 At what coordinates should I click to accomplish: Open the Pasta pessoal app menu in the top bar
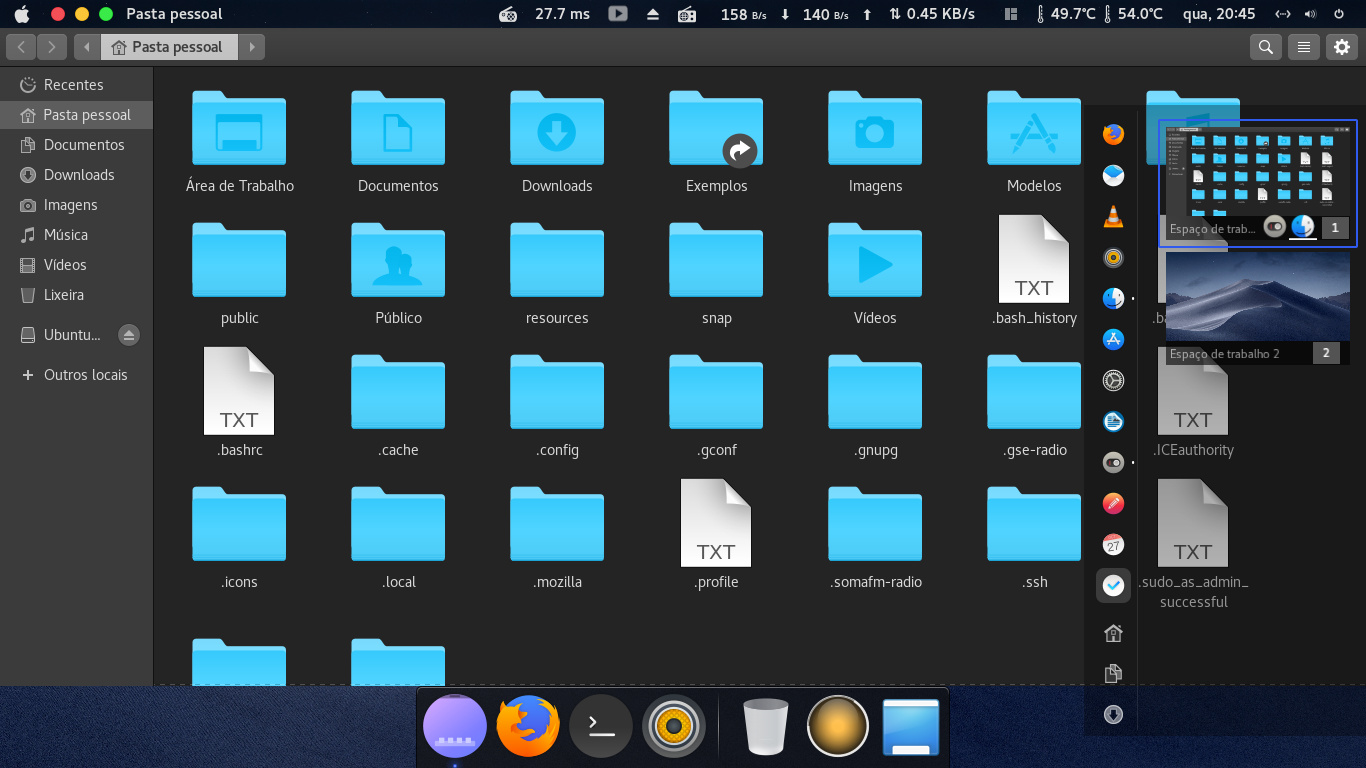174,14
